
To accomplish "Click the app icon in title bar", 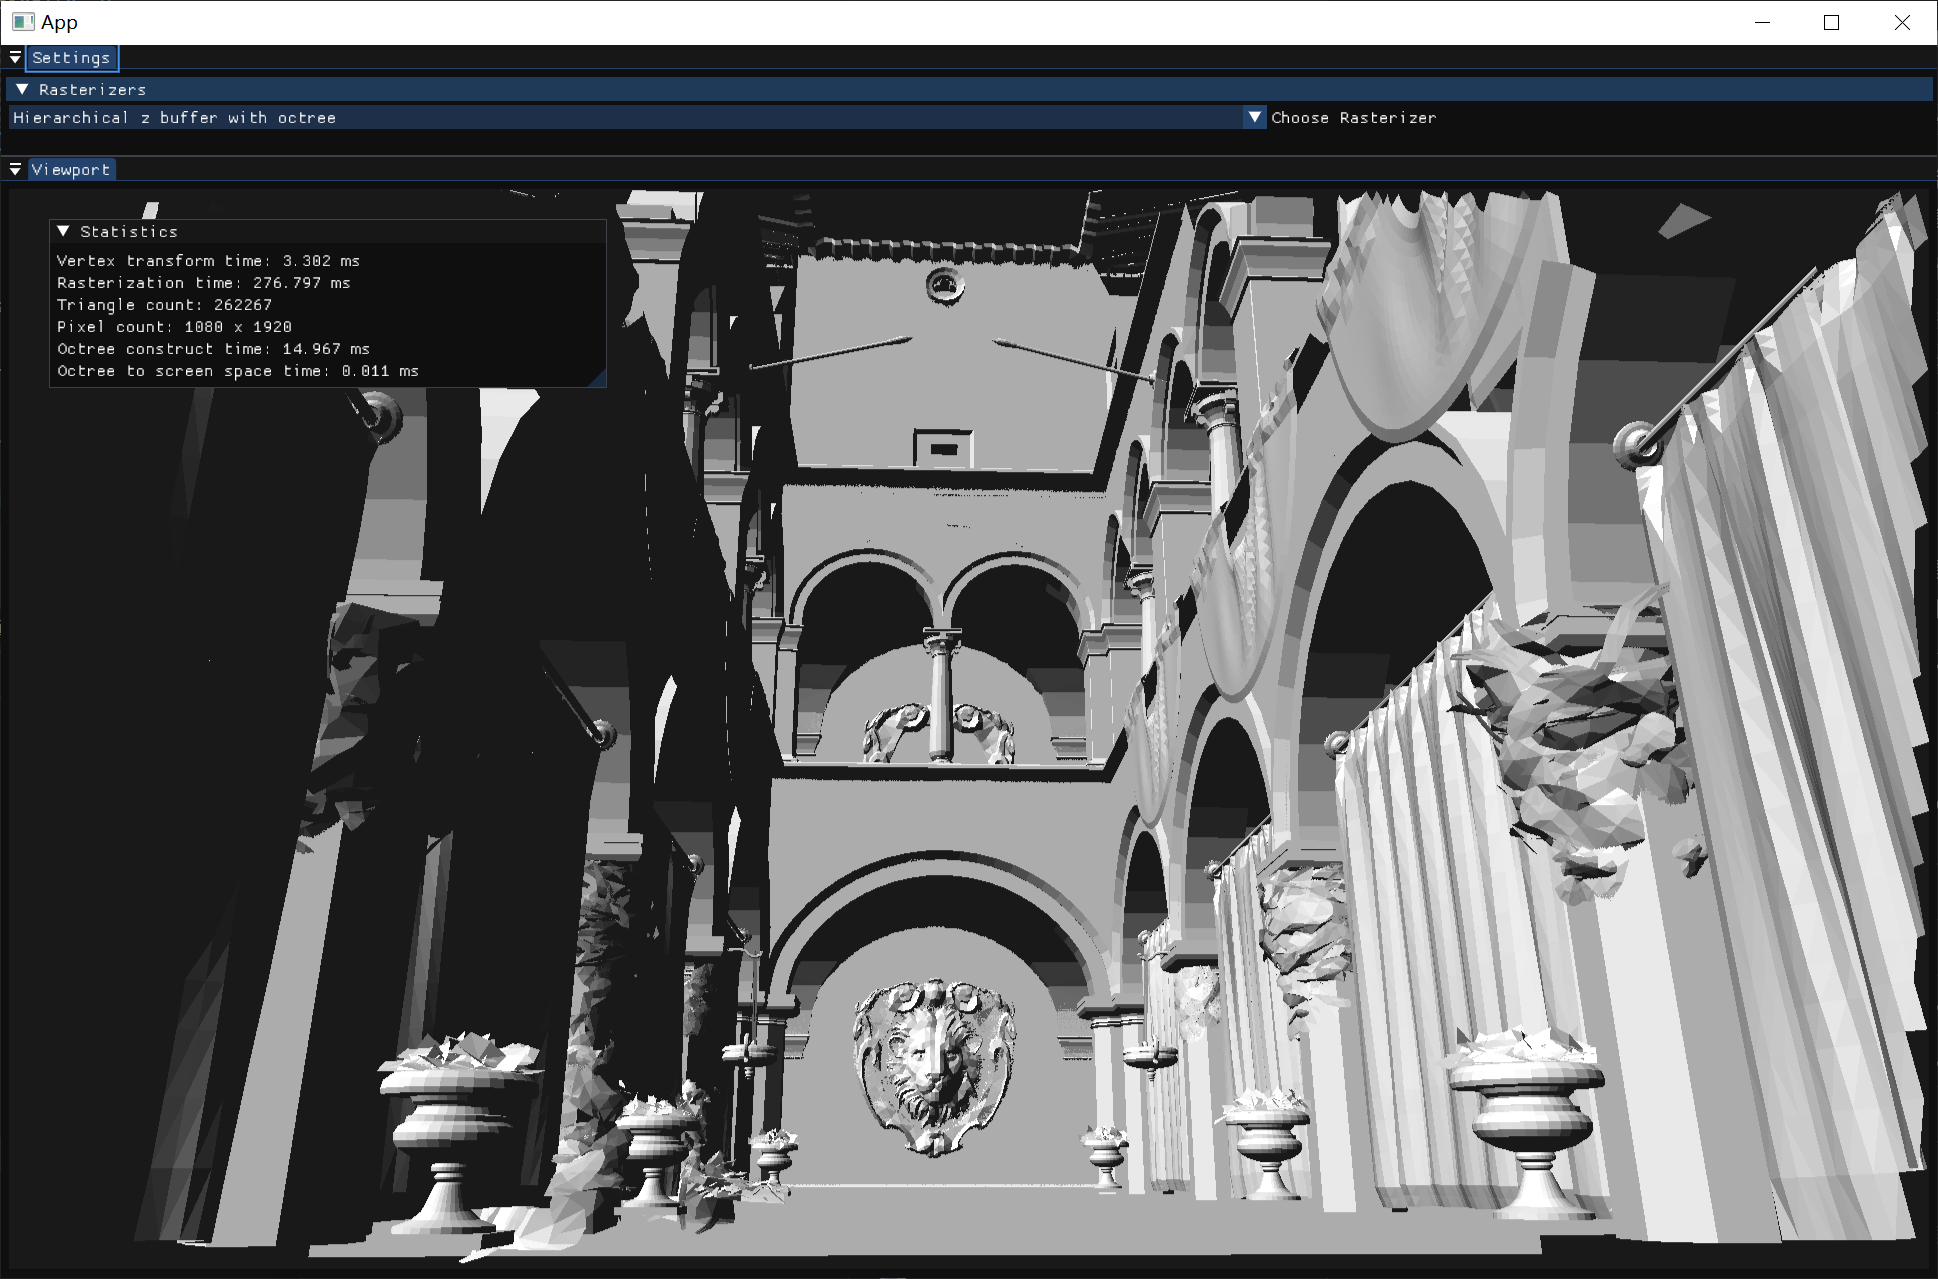I will tap(23, 22).
